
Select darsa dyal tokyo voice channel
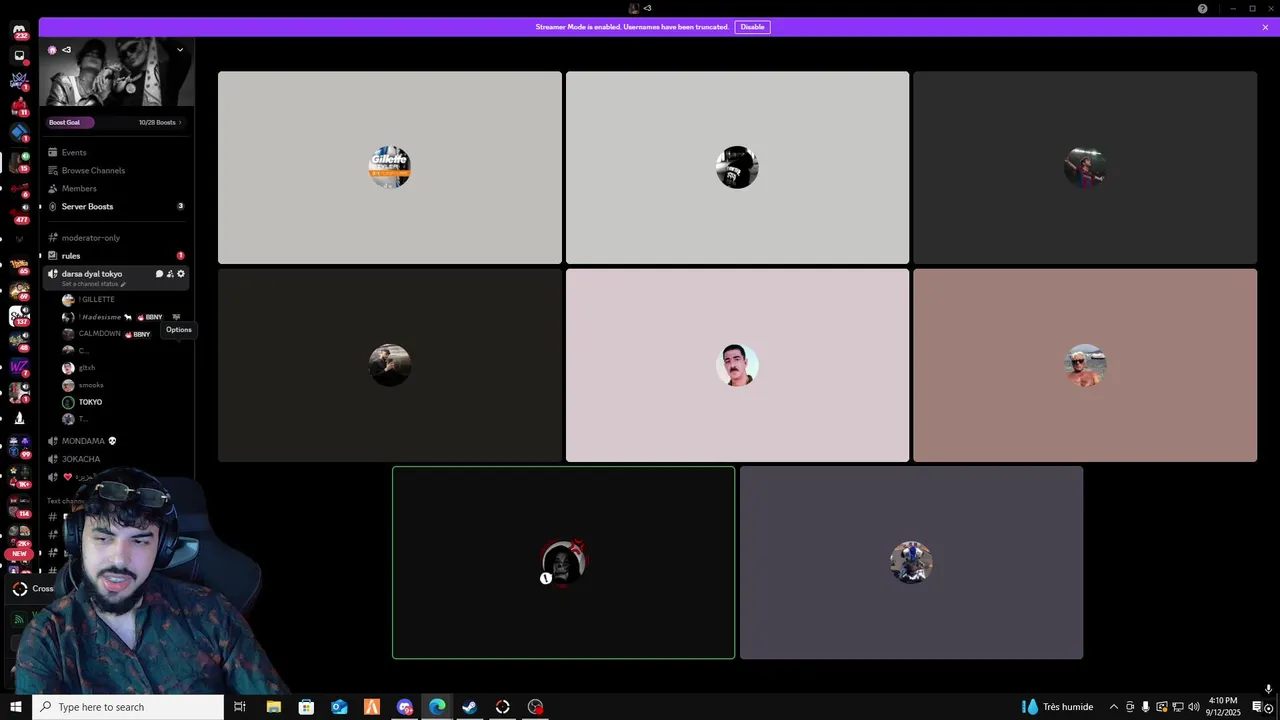coord(92,274)
